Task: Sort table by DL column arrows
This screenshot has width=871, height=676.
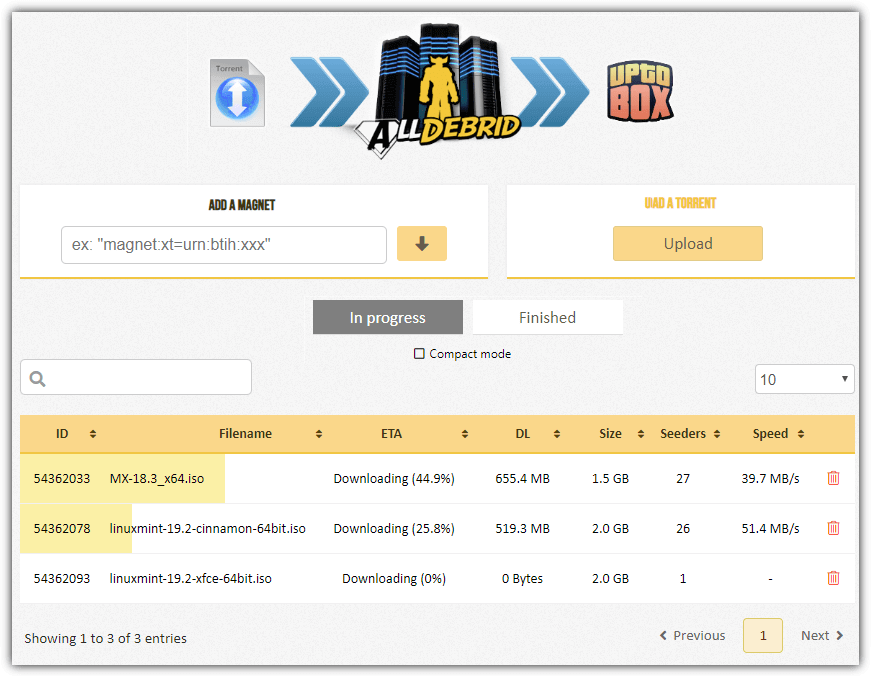Action: 557,434
